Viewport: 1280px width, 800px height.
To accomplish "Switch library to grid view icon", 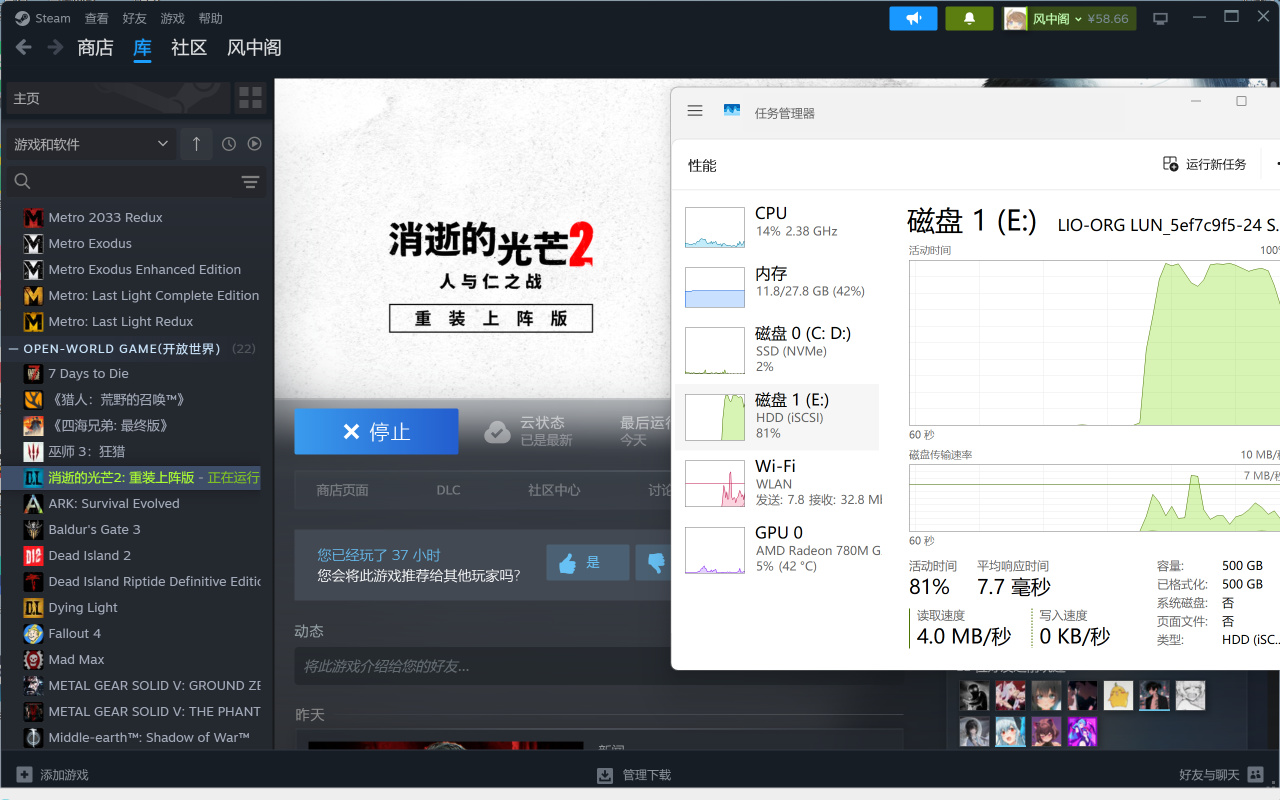I will [250, 98].
